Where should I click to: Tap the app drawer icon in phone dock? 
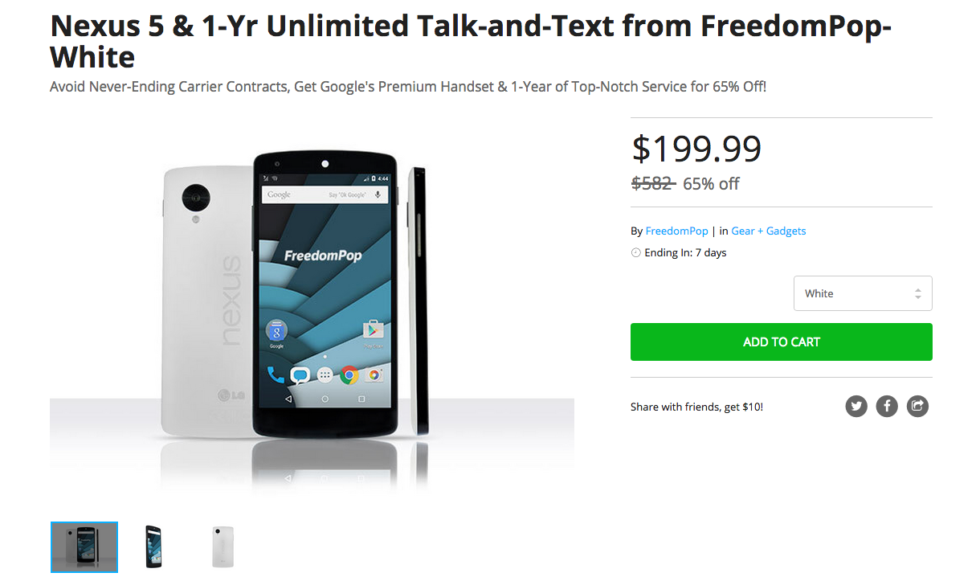tap(325, 375)
